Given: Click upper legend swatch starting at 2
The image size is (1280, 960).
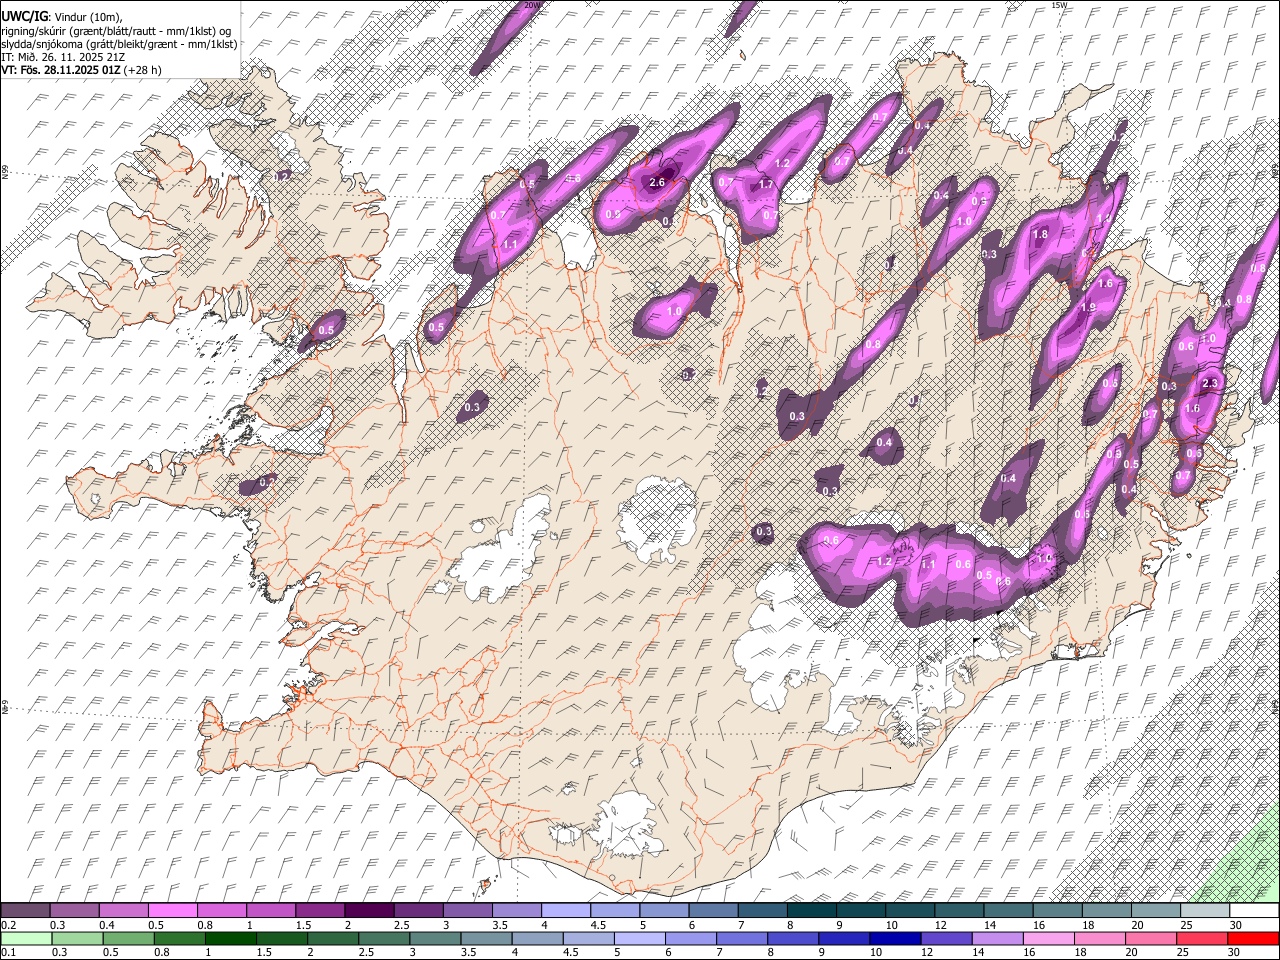Looking at the screenshot, I should [x=368, y=911].
